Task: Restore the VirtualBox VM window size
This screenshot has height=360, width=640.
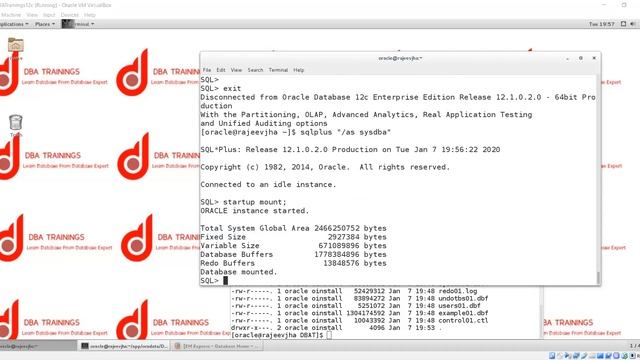Action: [x=624, y=5]
